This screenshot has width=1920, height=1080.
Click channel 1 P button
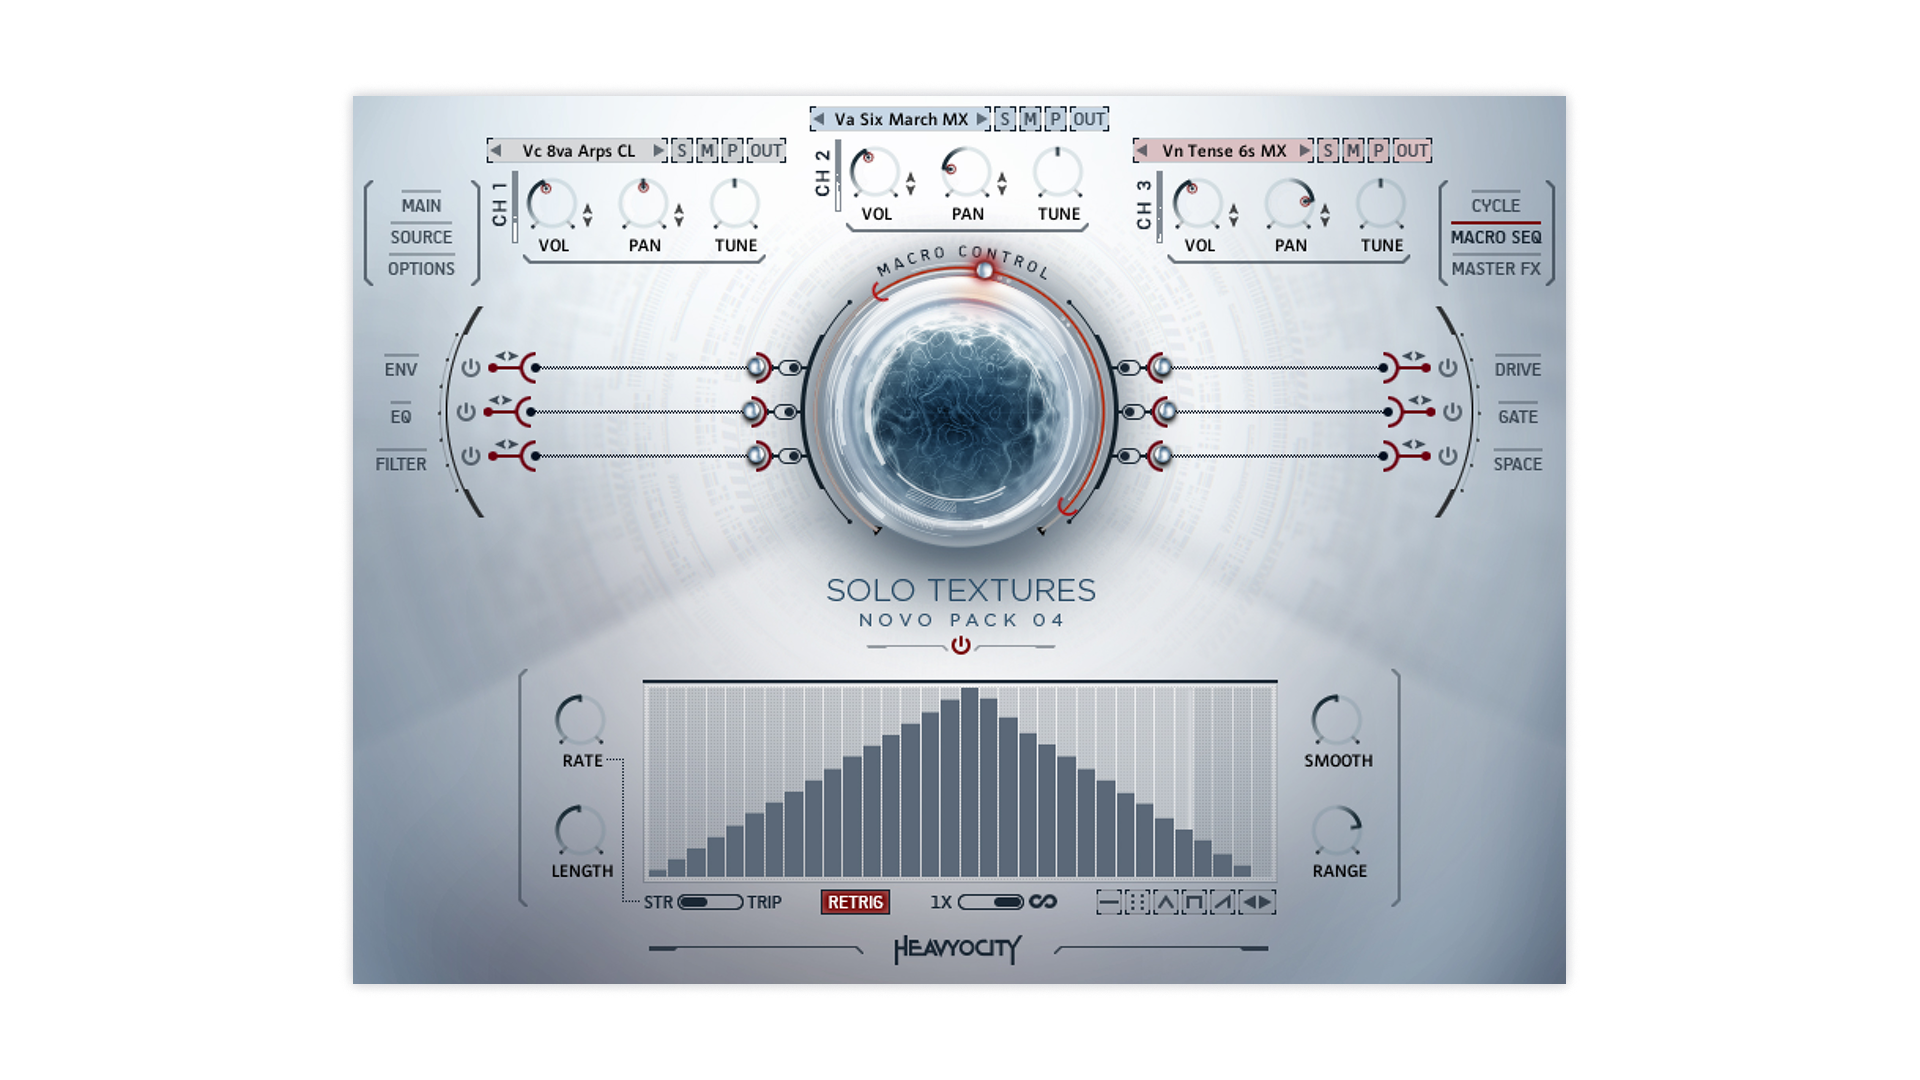(x=732, y=151)
